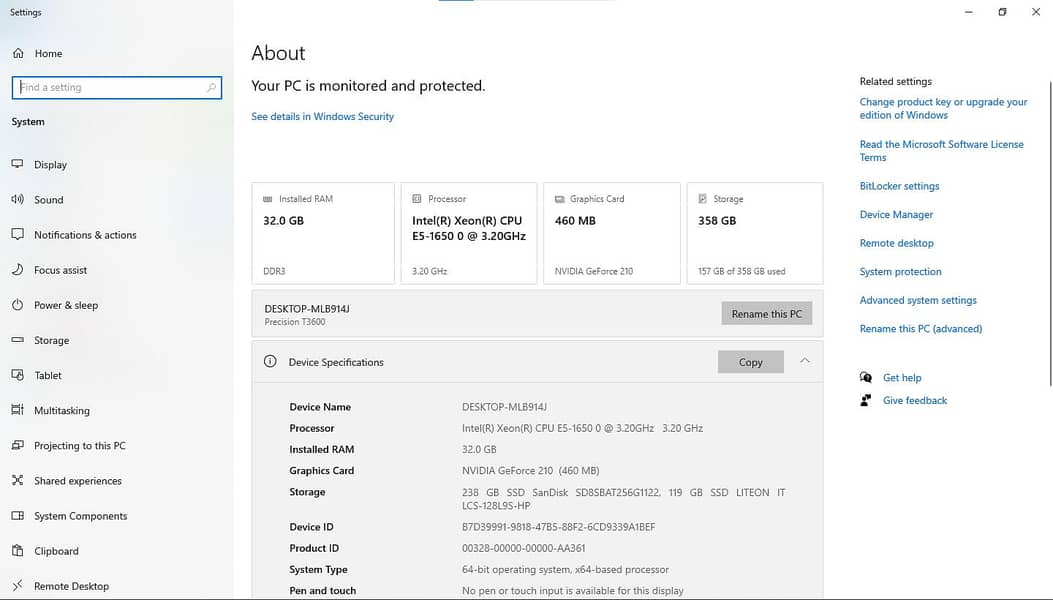The image size is (1053, 600).
Task: Click the Notifications & actions icon
Action: (17, 234)
